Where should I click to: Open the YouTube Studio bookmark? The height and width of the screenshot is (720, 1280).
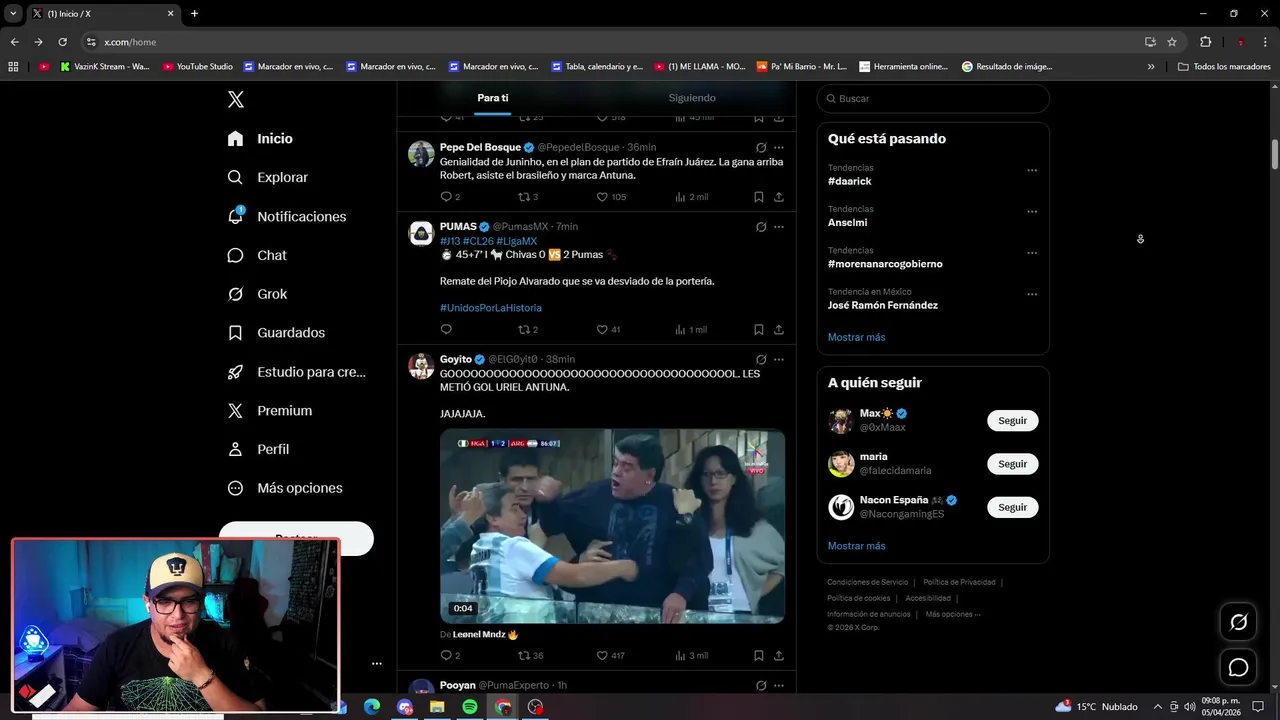pos(197,67)
